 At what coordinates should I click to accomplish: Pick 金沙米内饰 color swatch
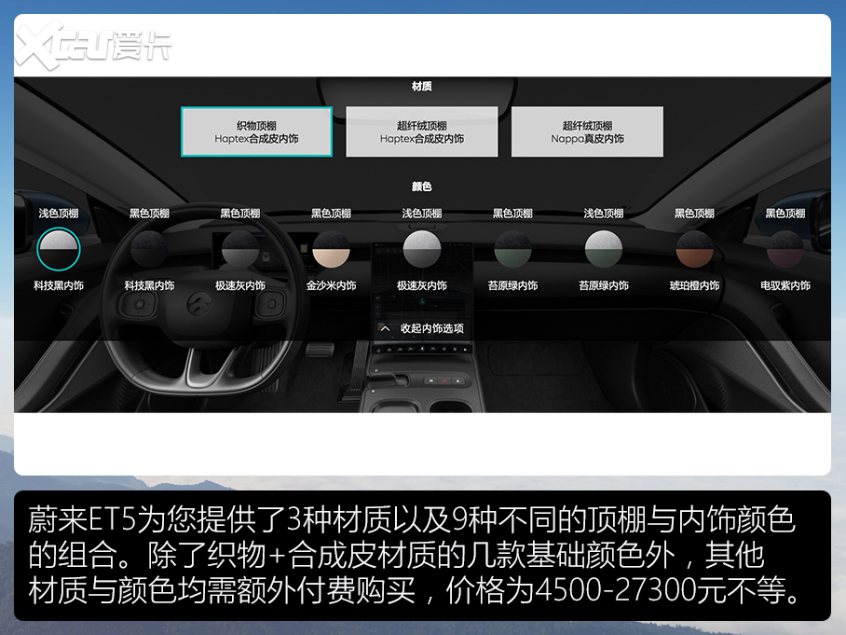pyautogui.click(x=331, y=249)
